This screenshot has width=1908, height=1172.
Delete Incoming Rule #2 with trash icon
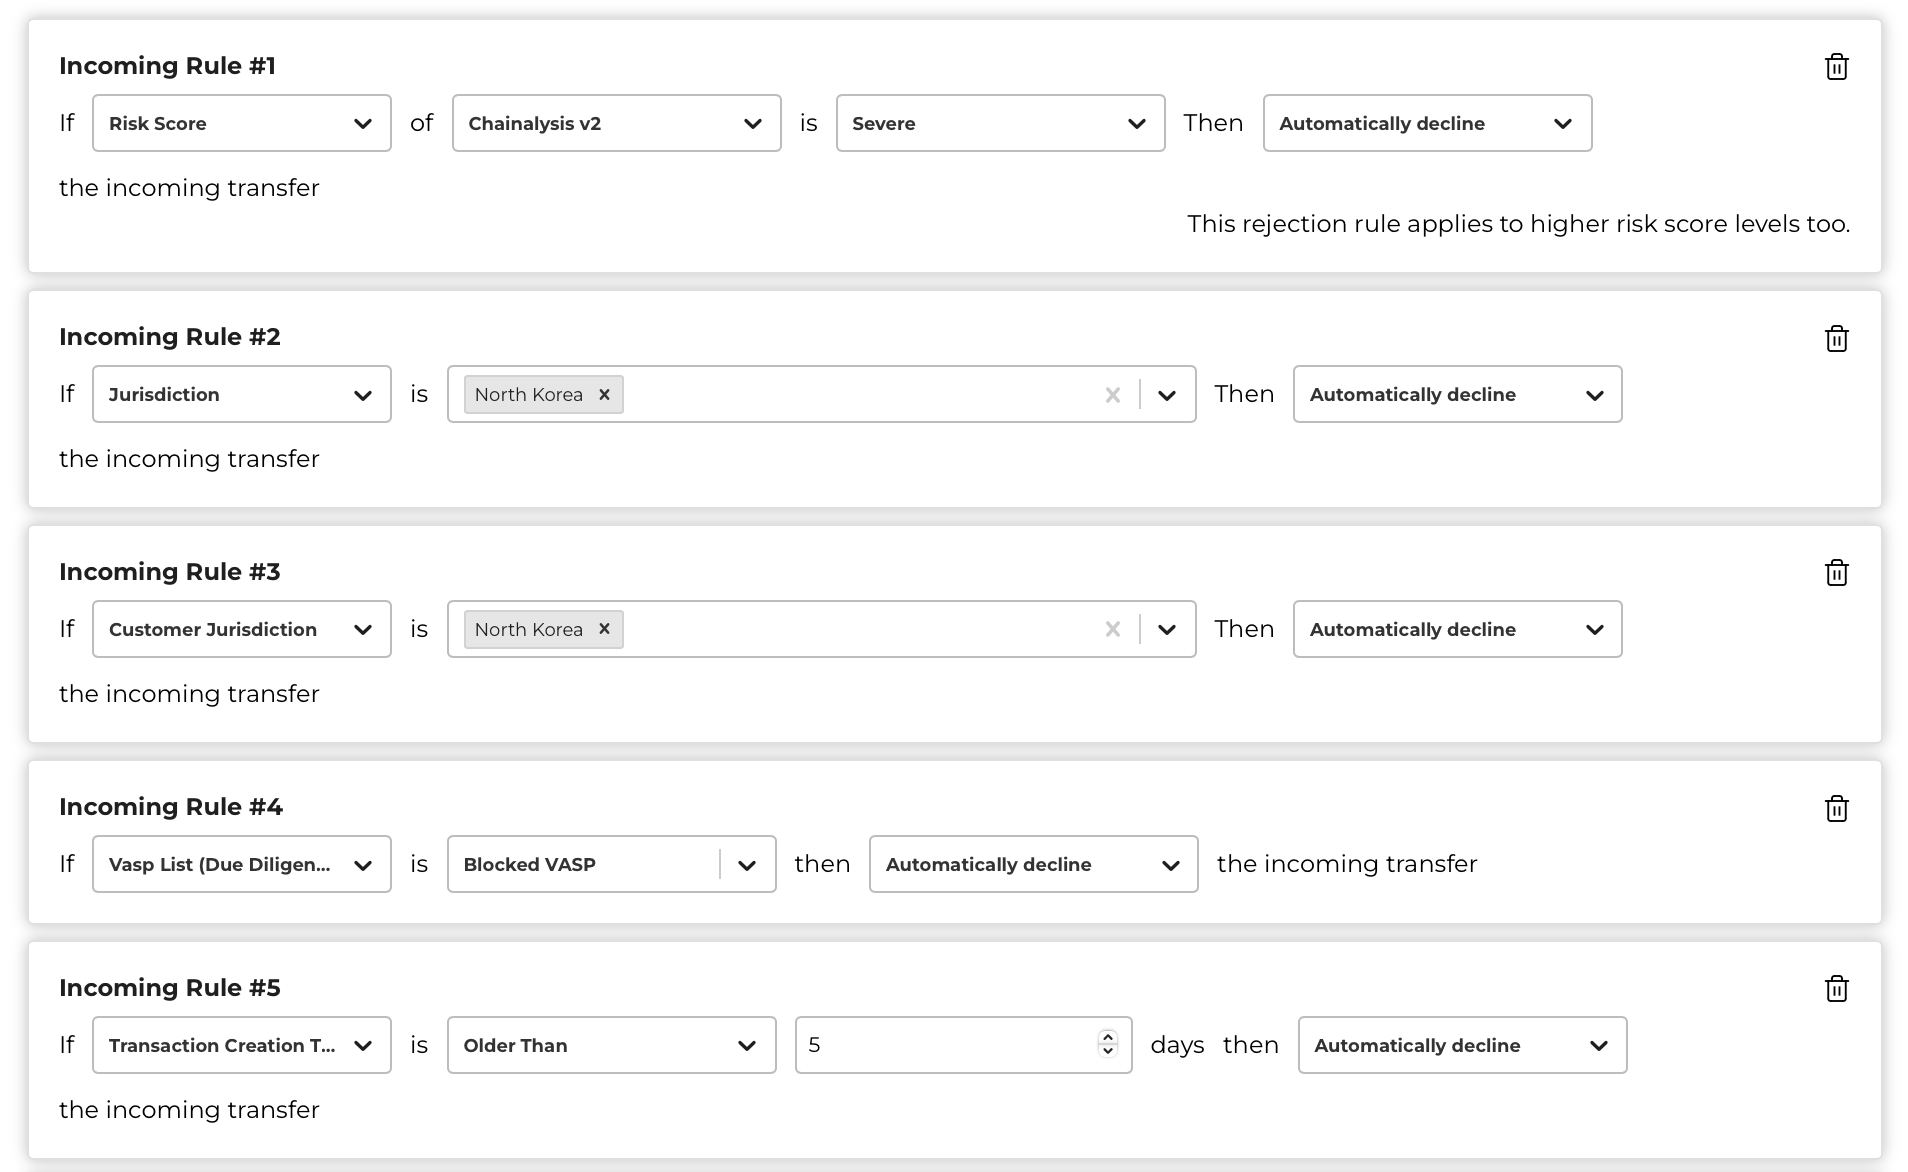point(1836,338)
